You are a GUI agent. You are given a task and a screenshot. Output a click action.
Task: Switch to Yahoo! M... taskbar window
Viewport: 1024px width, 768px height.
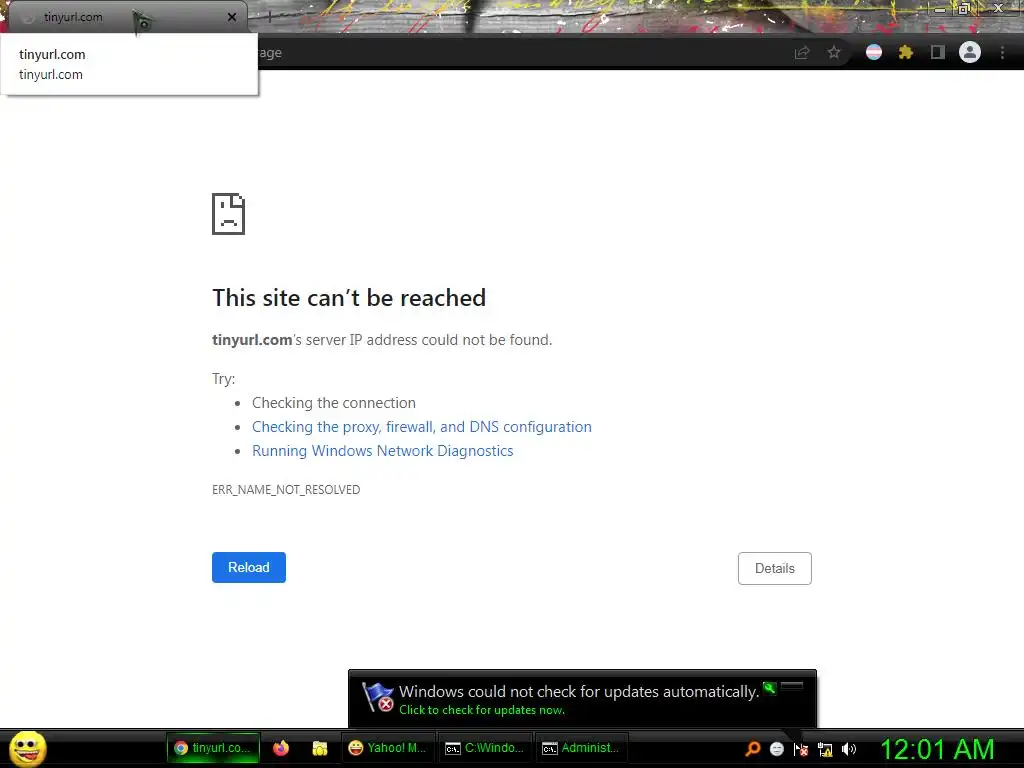pos(387,748)
